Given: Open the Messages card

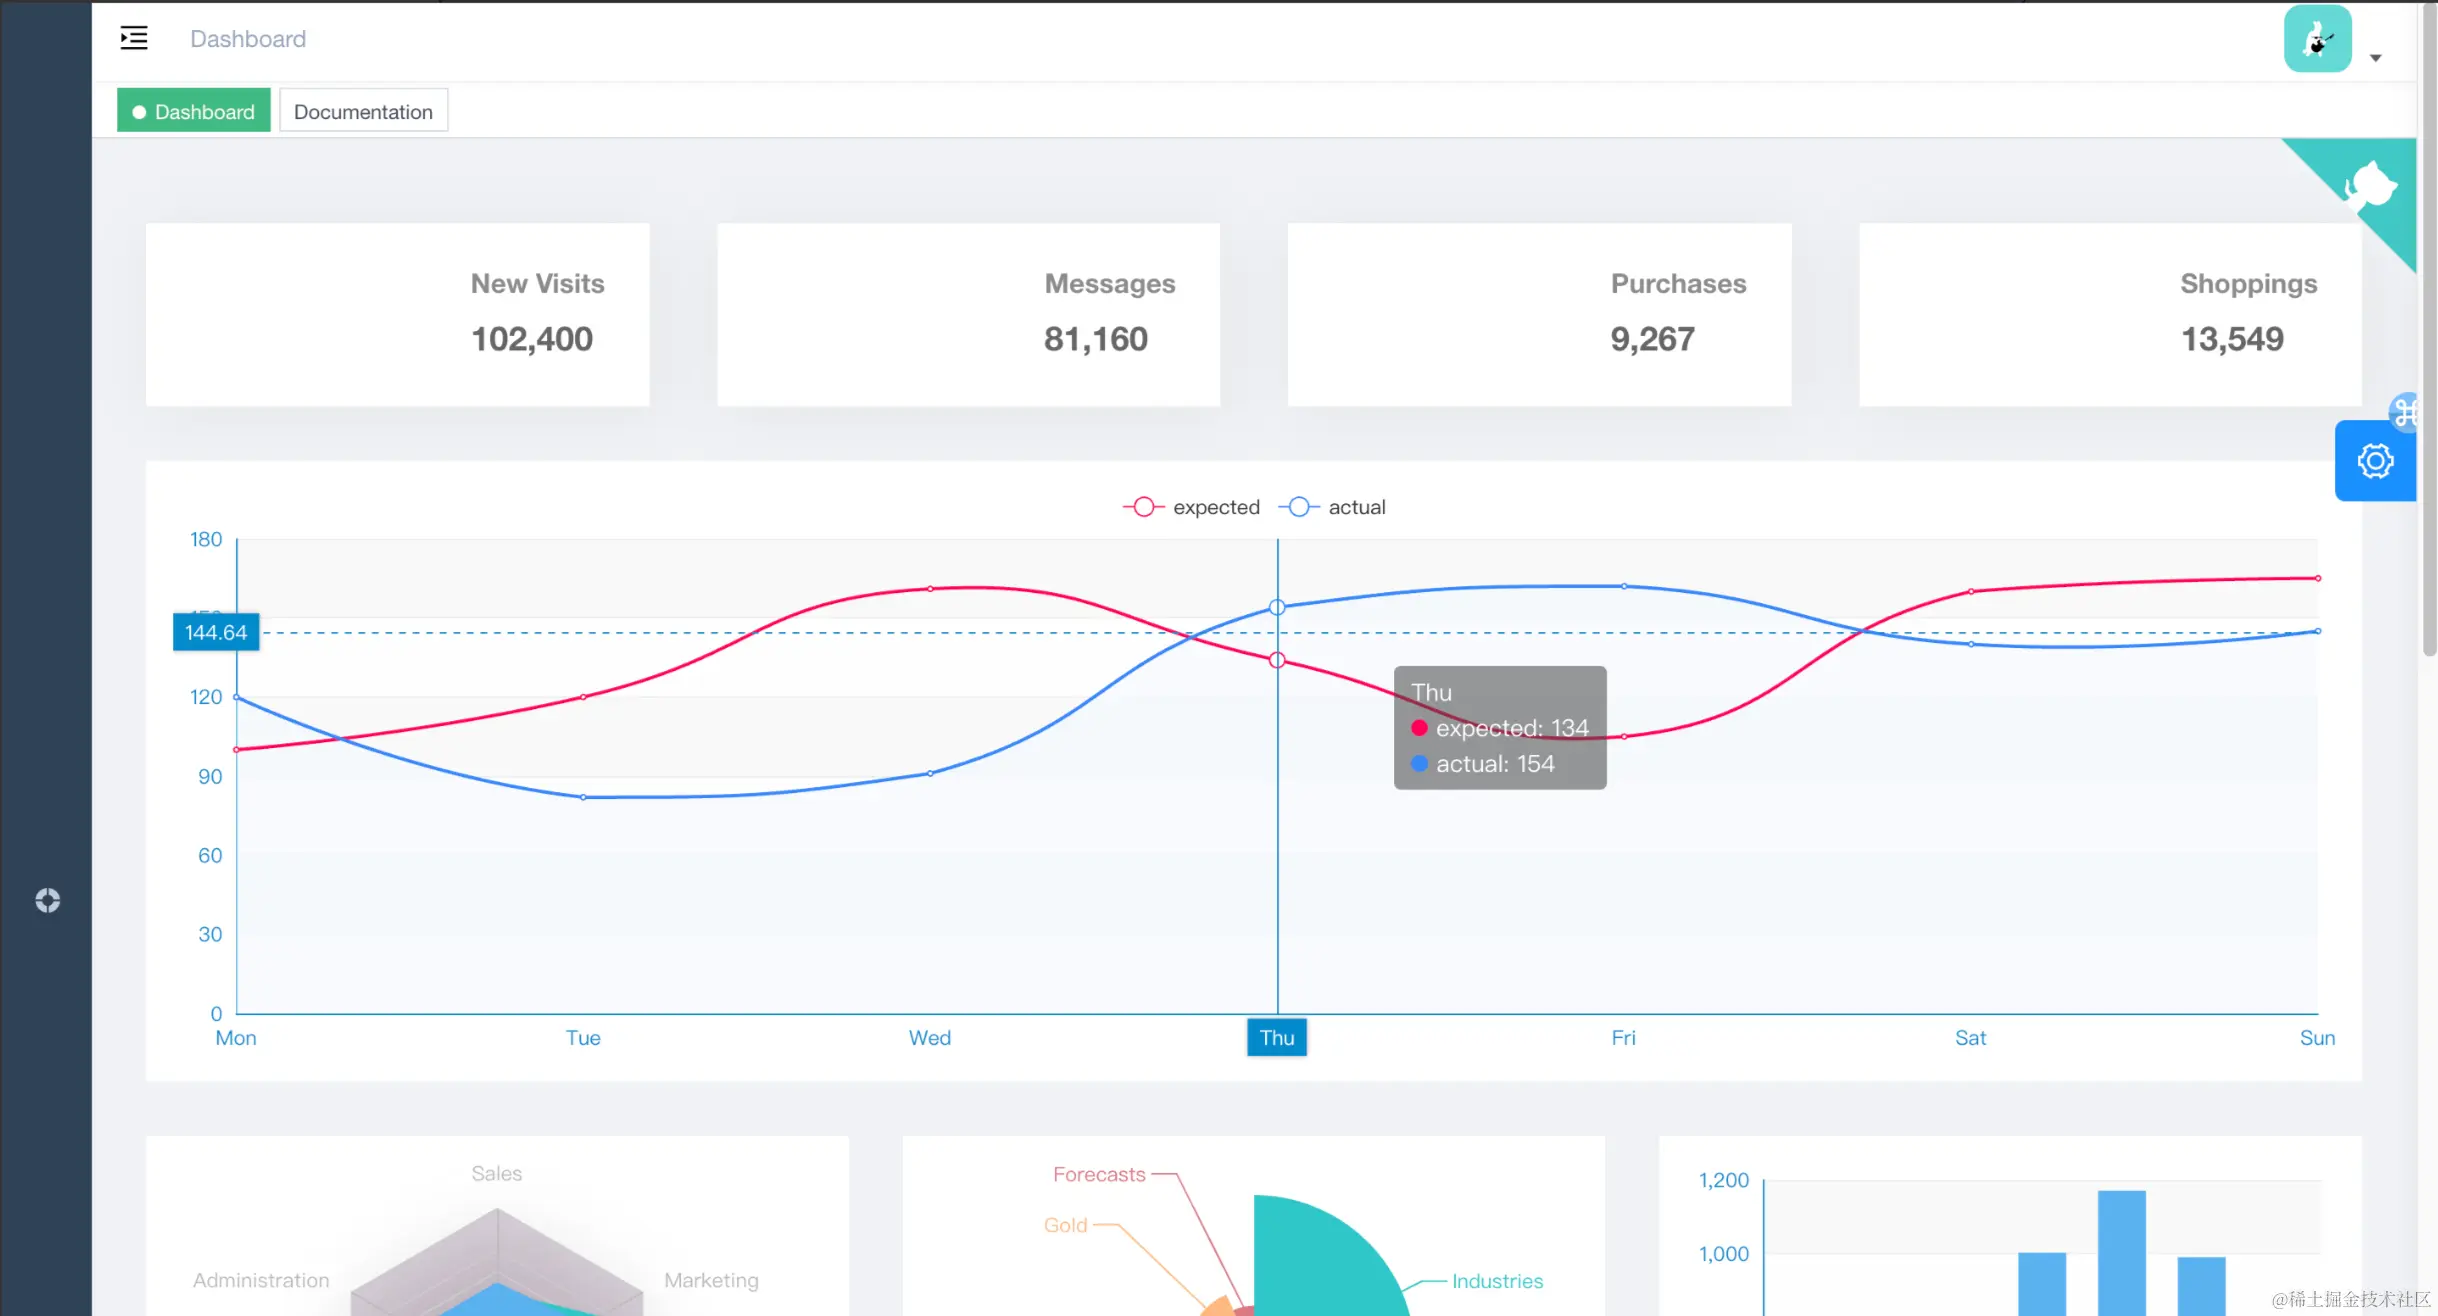Looking at the screenshot, I should 968,314.
